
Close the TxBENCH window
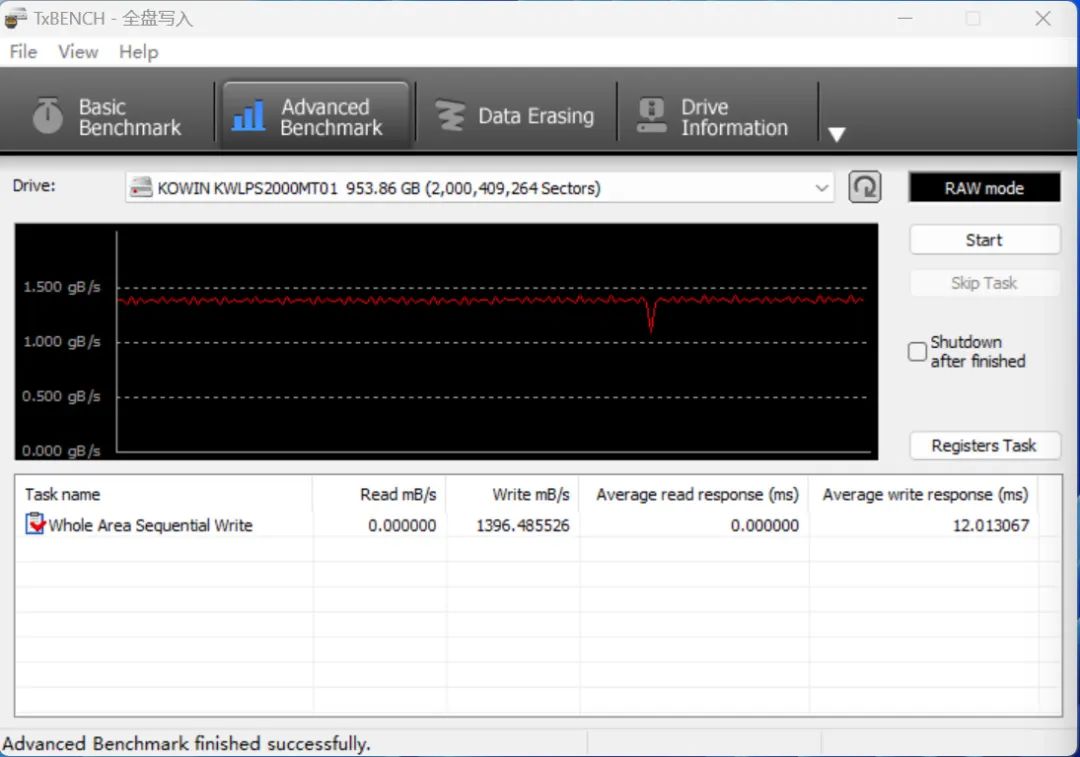(x=1043, y=19)
